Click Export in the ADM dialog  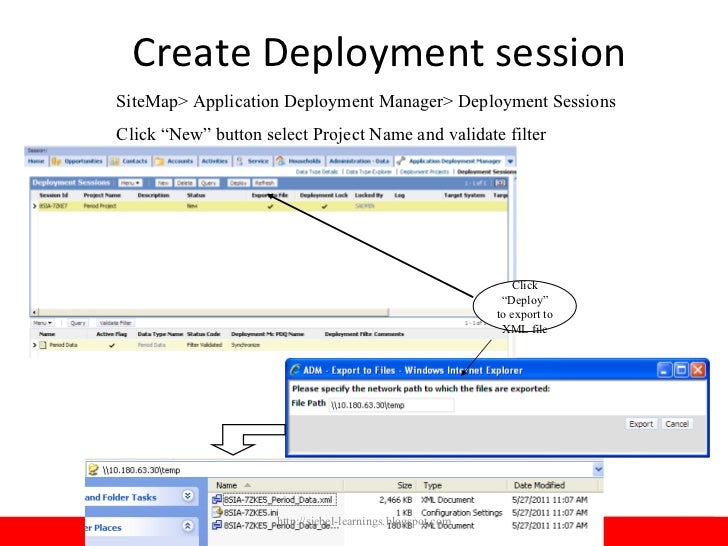click(x=641, y=424)
